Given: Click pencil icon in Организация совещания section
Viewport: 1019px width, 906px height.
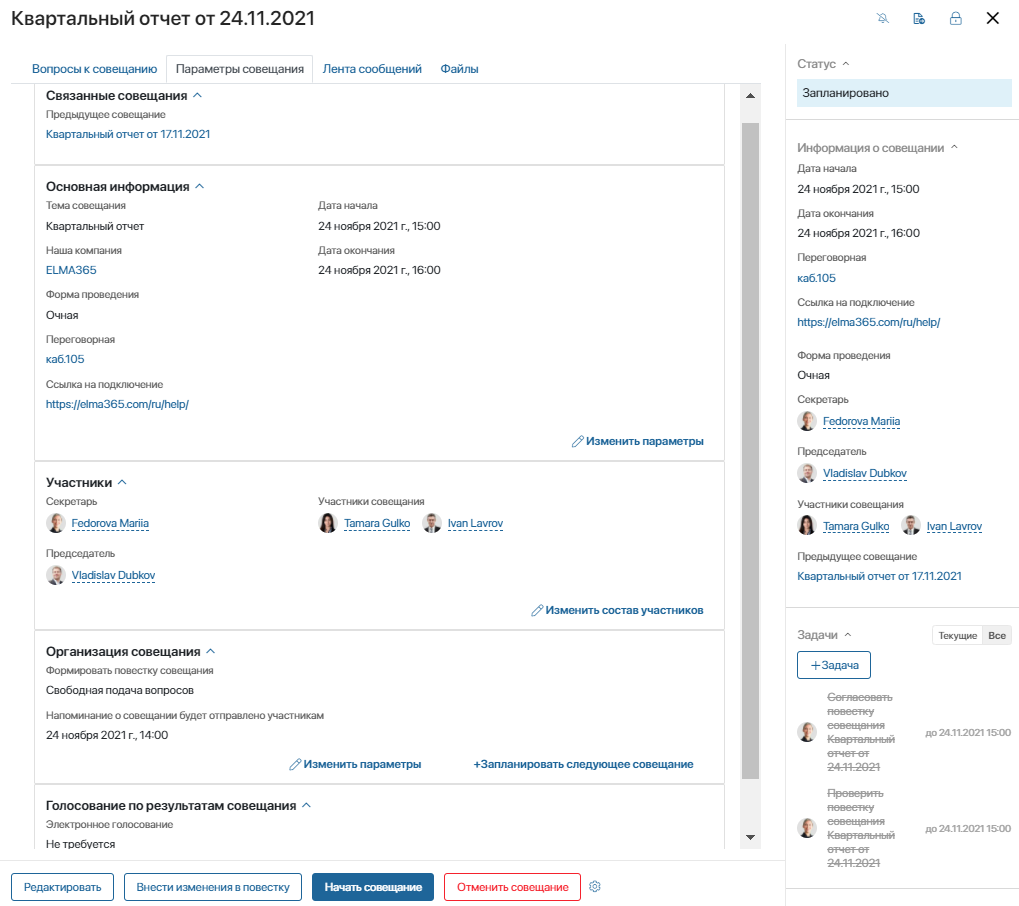Looking at the screenshot, I should coord(294,764).
